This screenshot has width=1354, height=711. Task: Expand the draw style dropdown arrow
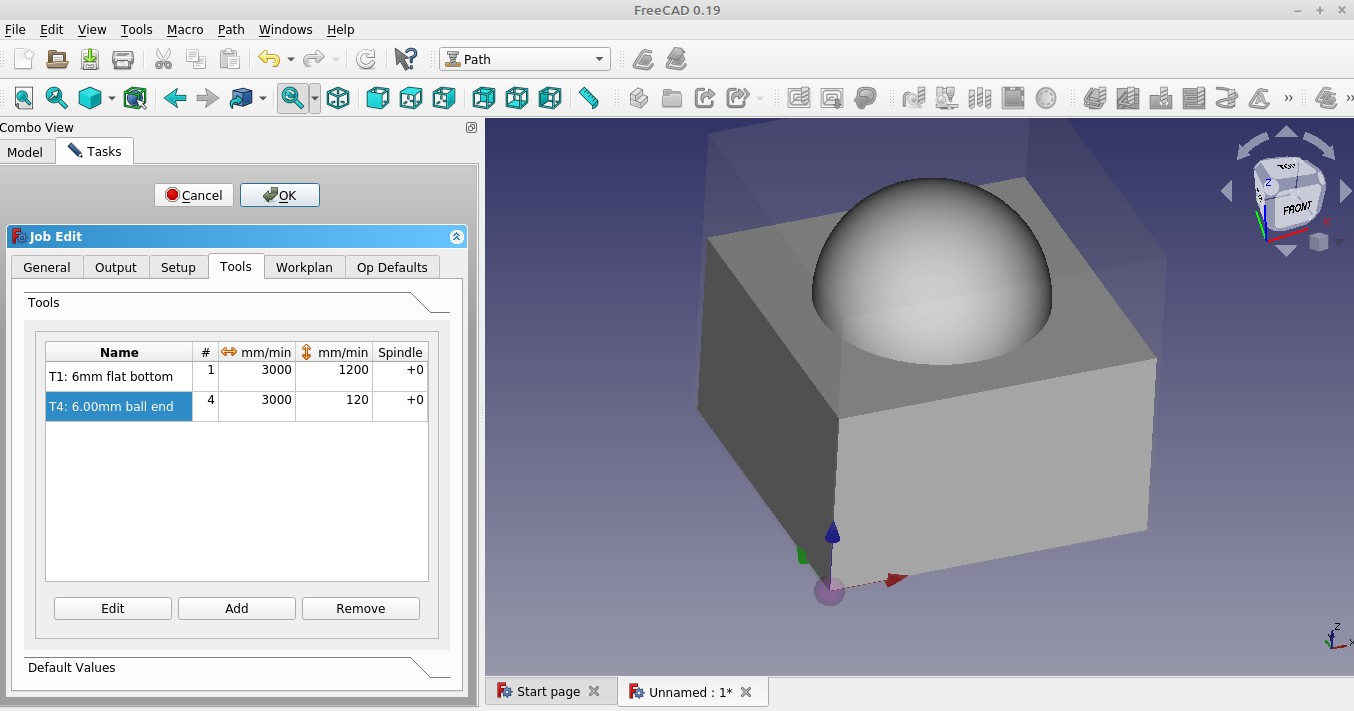[111, 98]
